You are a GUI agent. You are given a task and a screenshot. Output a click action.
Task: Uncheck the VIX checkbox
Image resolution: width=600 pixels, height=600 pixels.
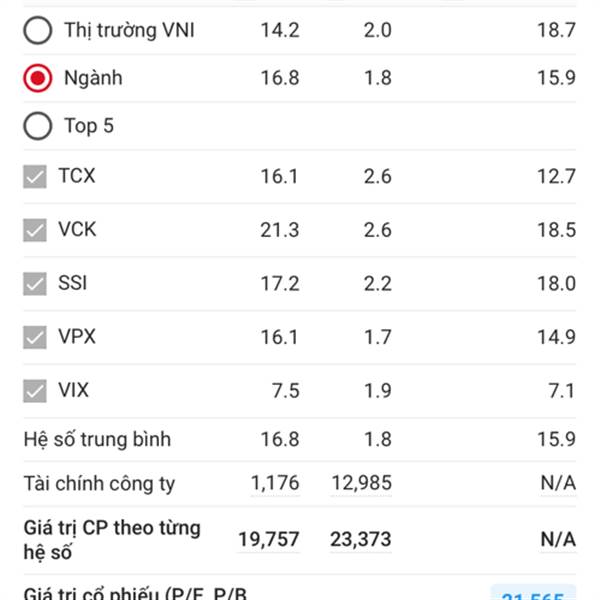click(36, 391)
